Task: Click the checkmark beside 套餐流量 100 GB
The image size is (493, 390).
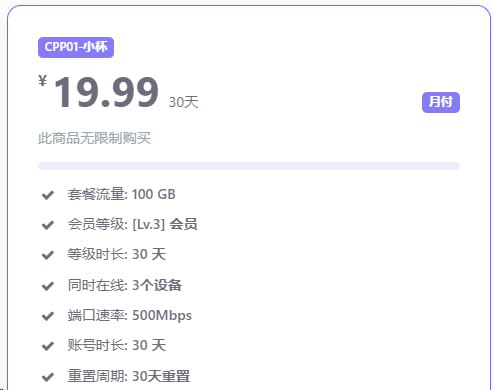Action: click(48, 195)
